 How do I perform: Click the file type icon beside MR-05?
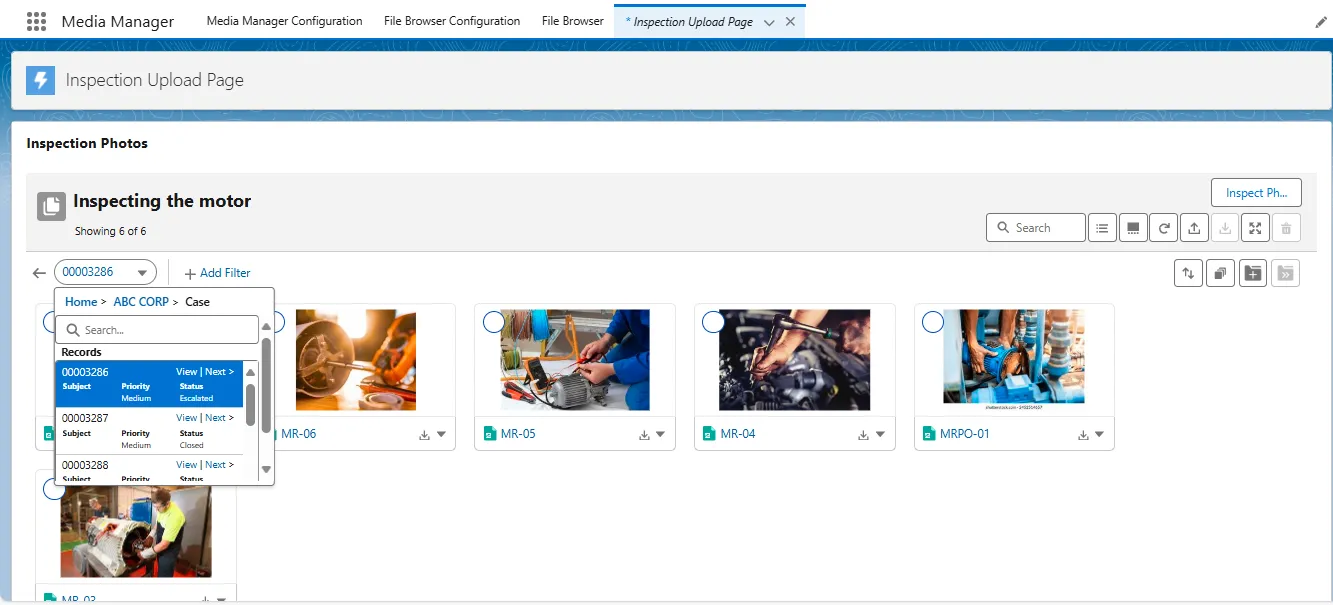point(490,434)
